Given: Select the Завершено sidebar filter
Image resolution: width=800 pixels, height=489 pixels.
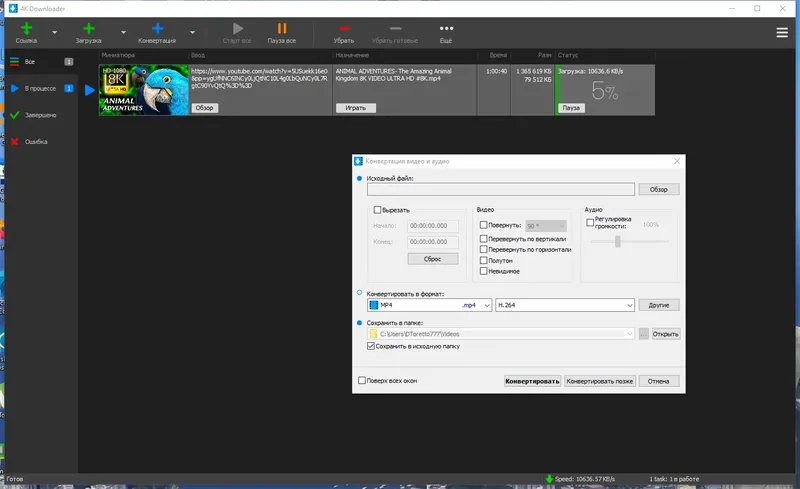Looking at the screenshot, I should coord(41,115).
